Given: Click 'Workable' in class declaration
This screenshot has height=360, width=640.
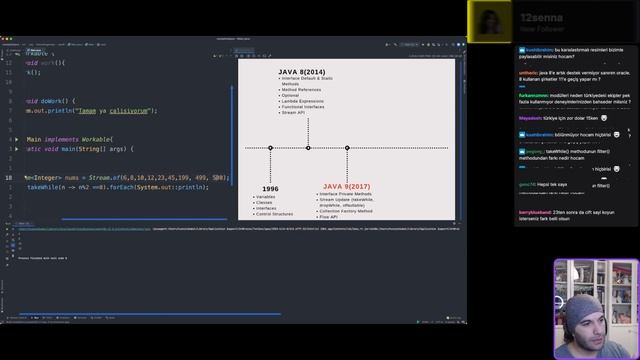Looking at the screenshot, I should coord(96,139).
